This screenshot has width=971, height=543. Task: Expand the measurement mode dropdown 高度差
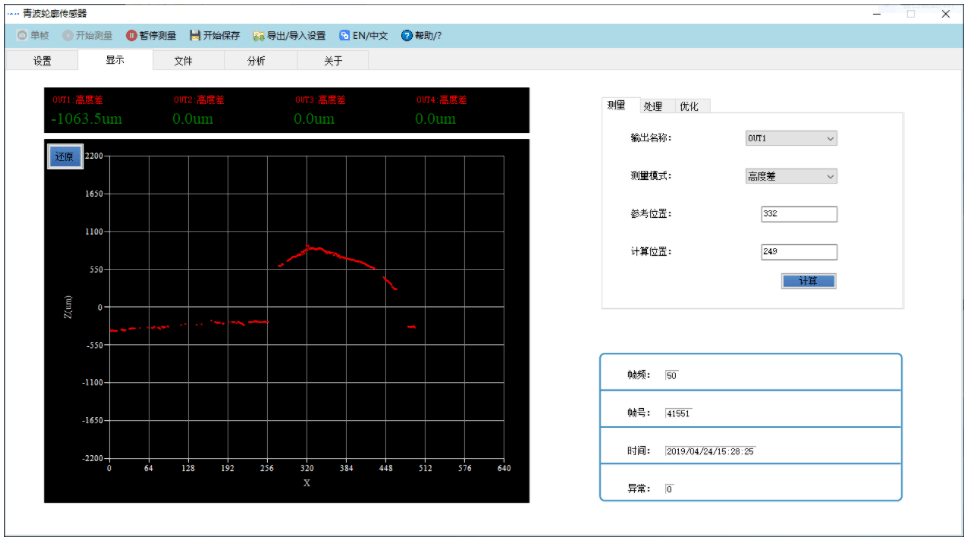(791, 176)
